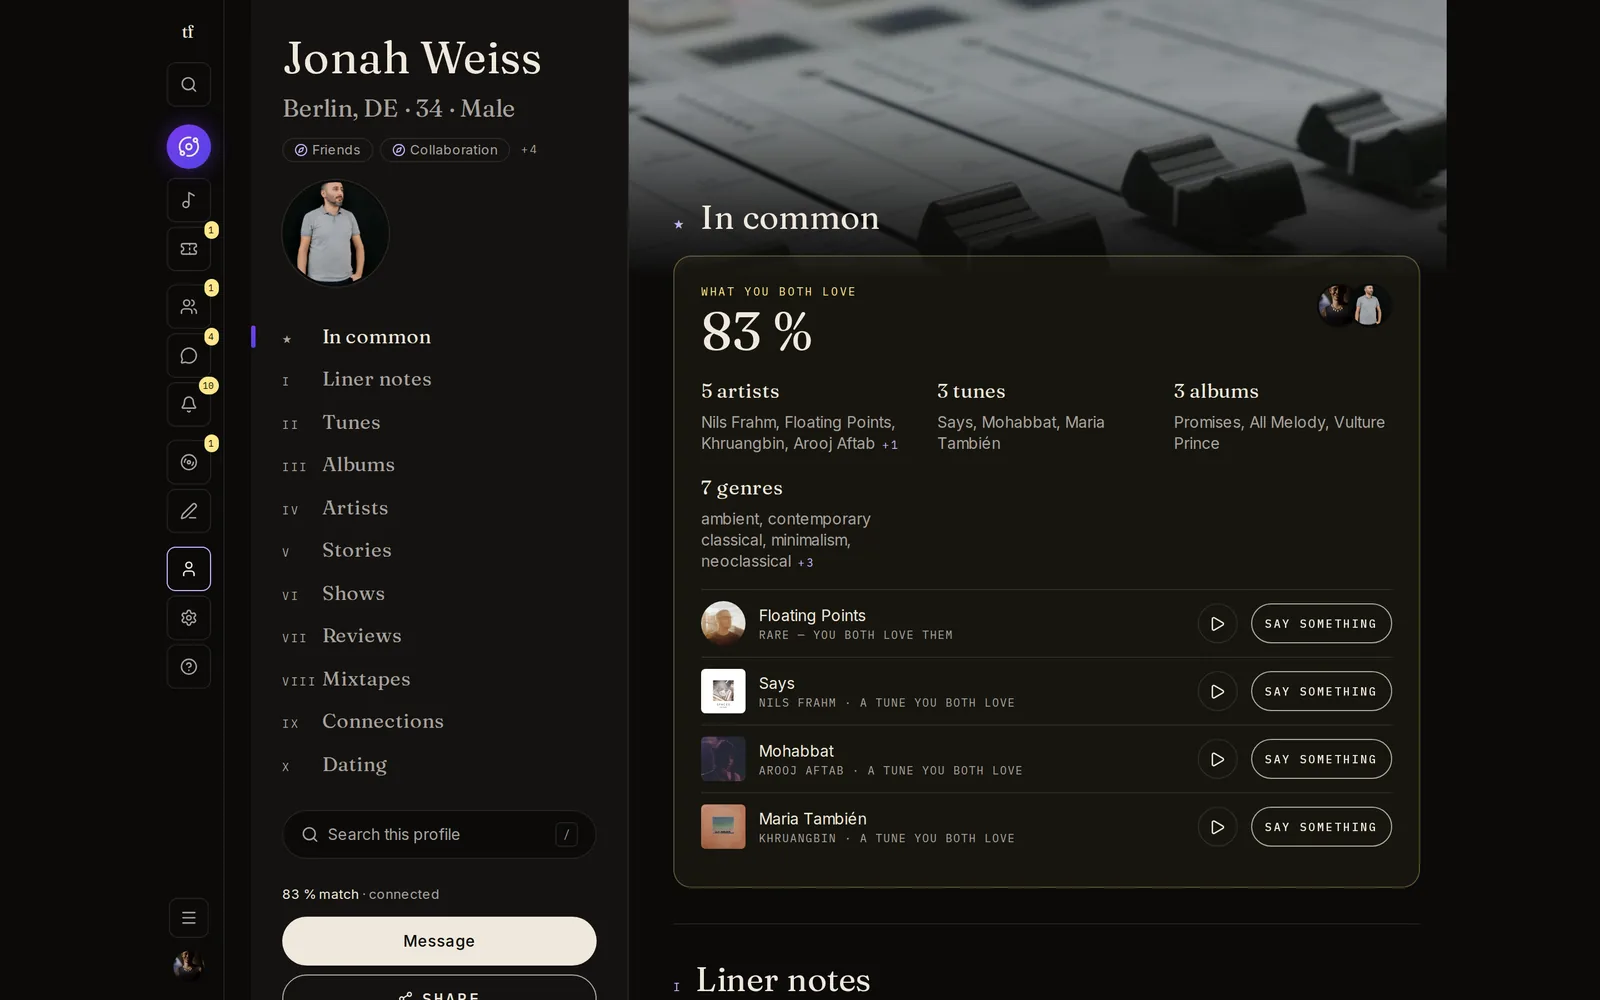Open the pencil edit icon in sidebar
Screen dimensions: 1600x1000
pos(189,511)
